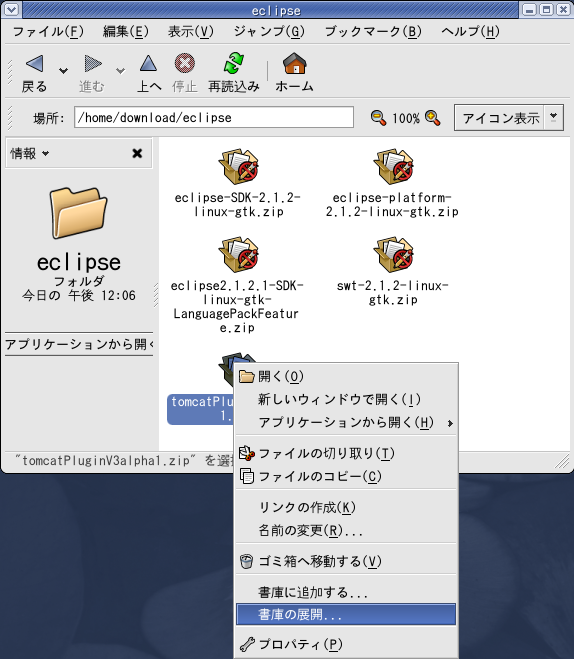Click the Up (上へ) triangle icon

[148, 63]
